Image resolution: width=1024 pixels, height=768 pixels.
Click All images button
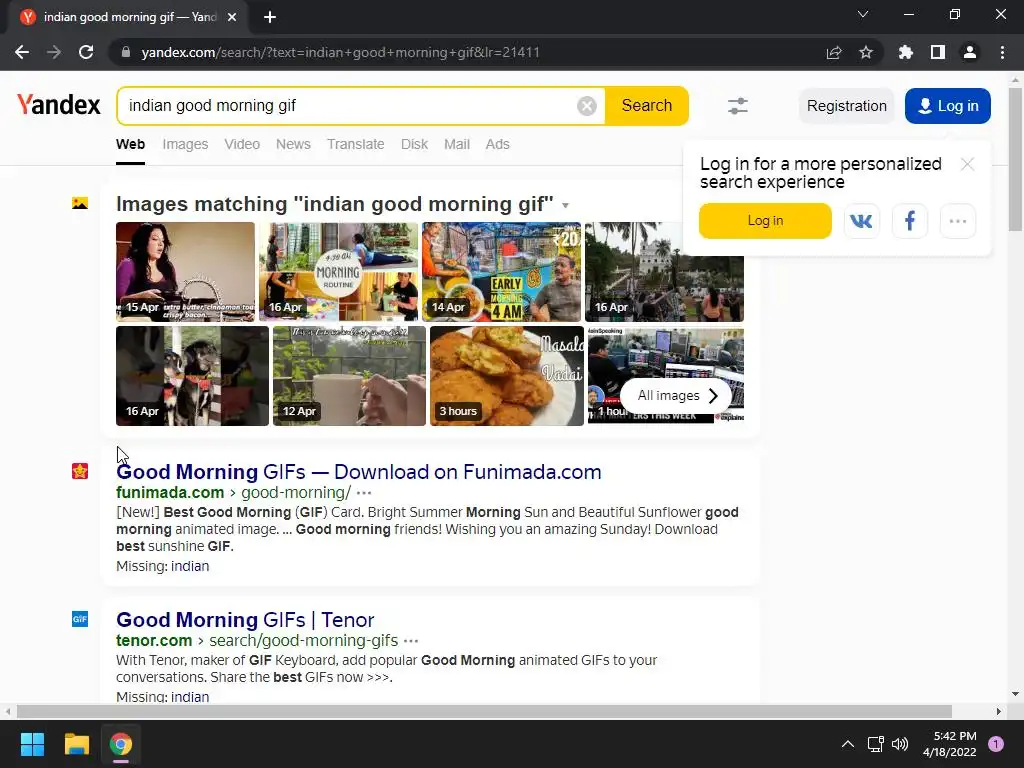677,396
